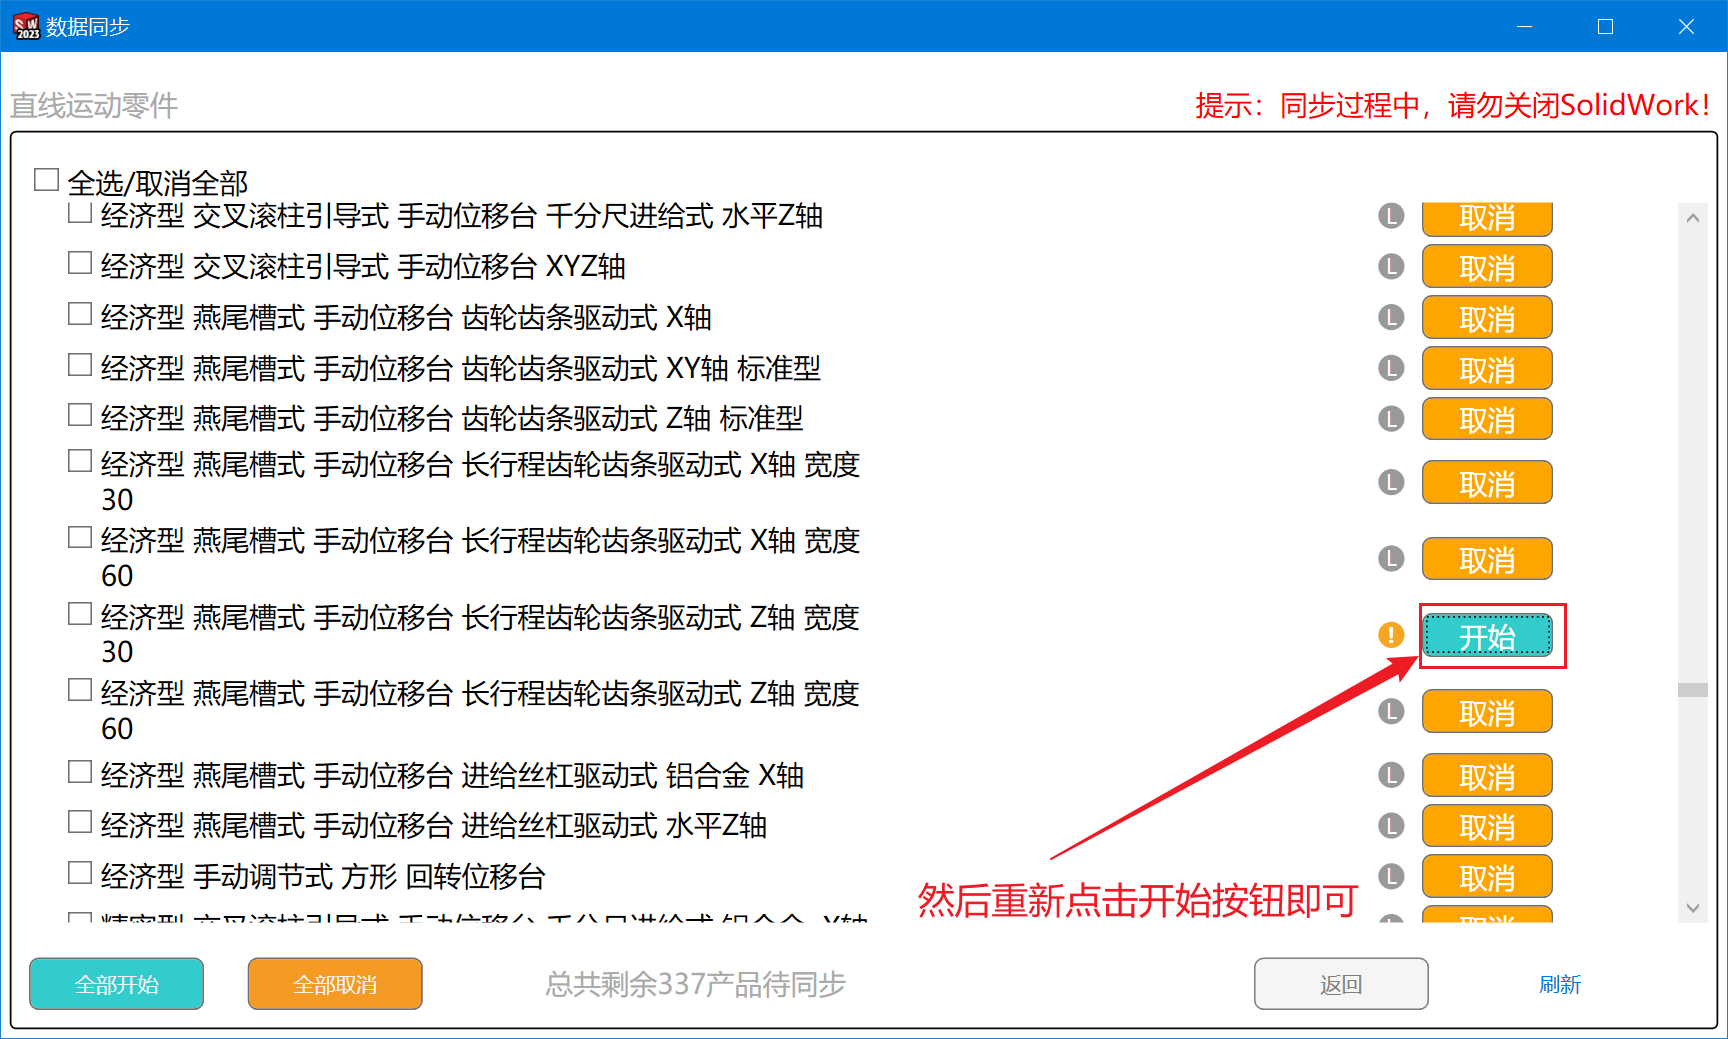Click the 刷新 link
This screenshot has width=1728, height=1039.
(x=1559, y=985)
